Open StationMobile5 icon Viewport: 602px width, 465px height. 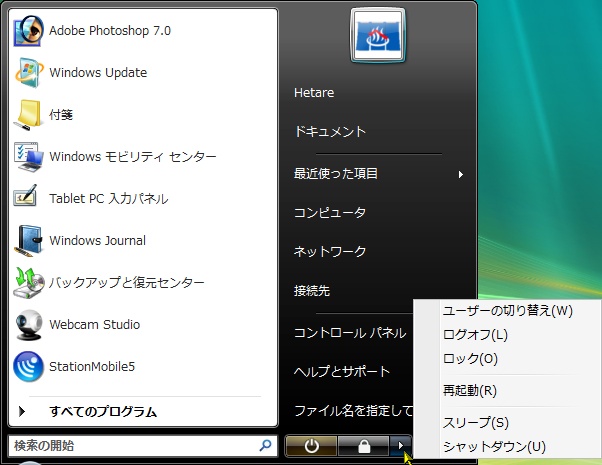28,367
